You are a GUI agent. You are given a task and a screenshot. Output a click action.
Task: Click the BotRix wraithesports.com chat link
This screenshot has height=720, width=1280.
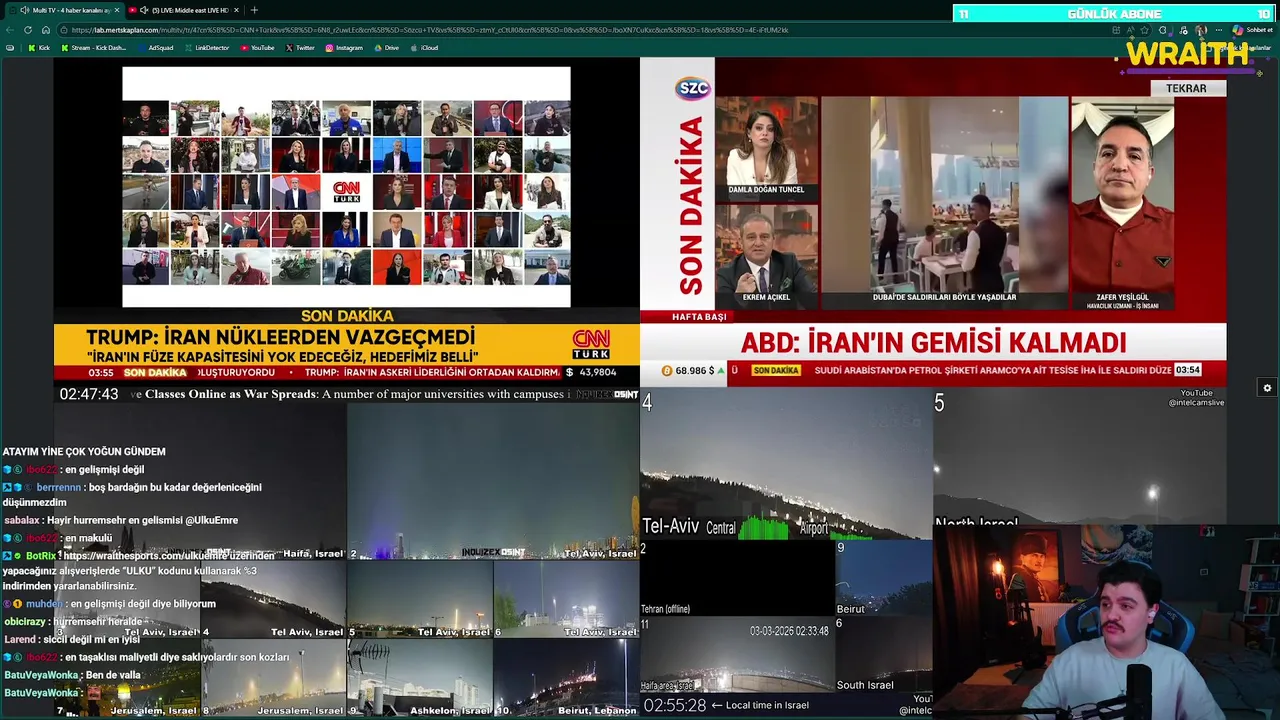(x=168, y=555)
